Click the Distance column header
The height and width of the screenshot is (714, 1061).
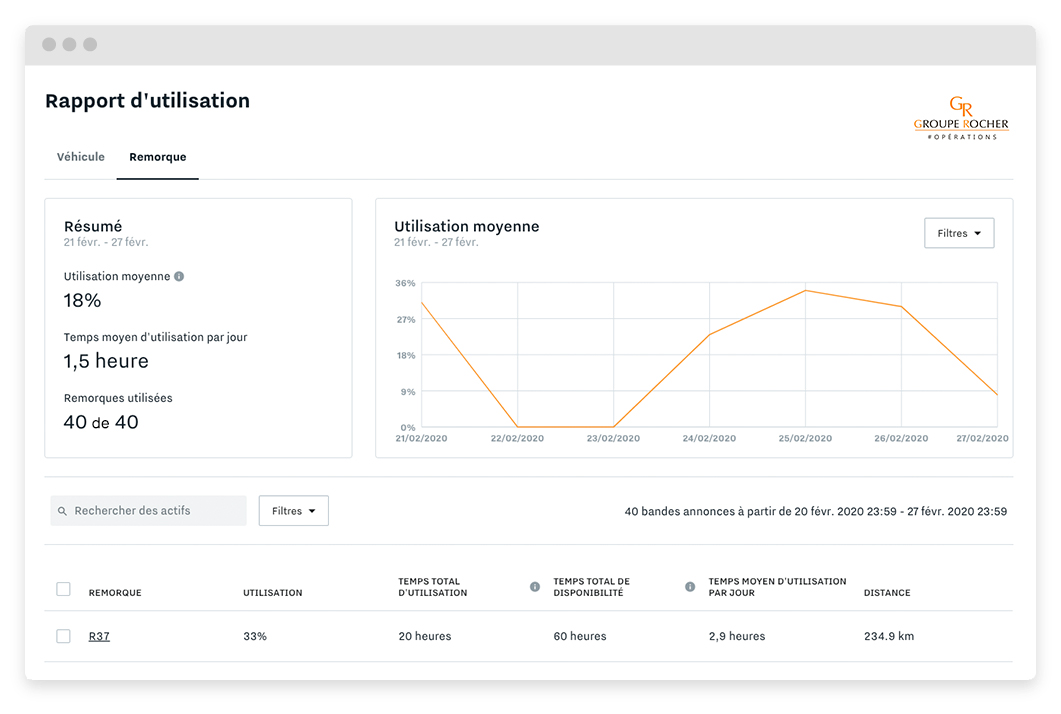886,592
